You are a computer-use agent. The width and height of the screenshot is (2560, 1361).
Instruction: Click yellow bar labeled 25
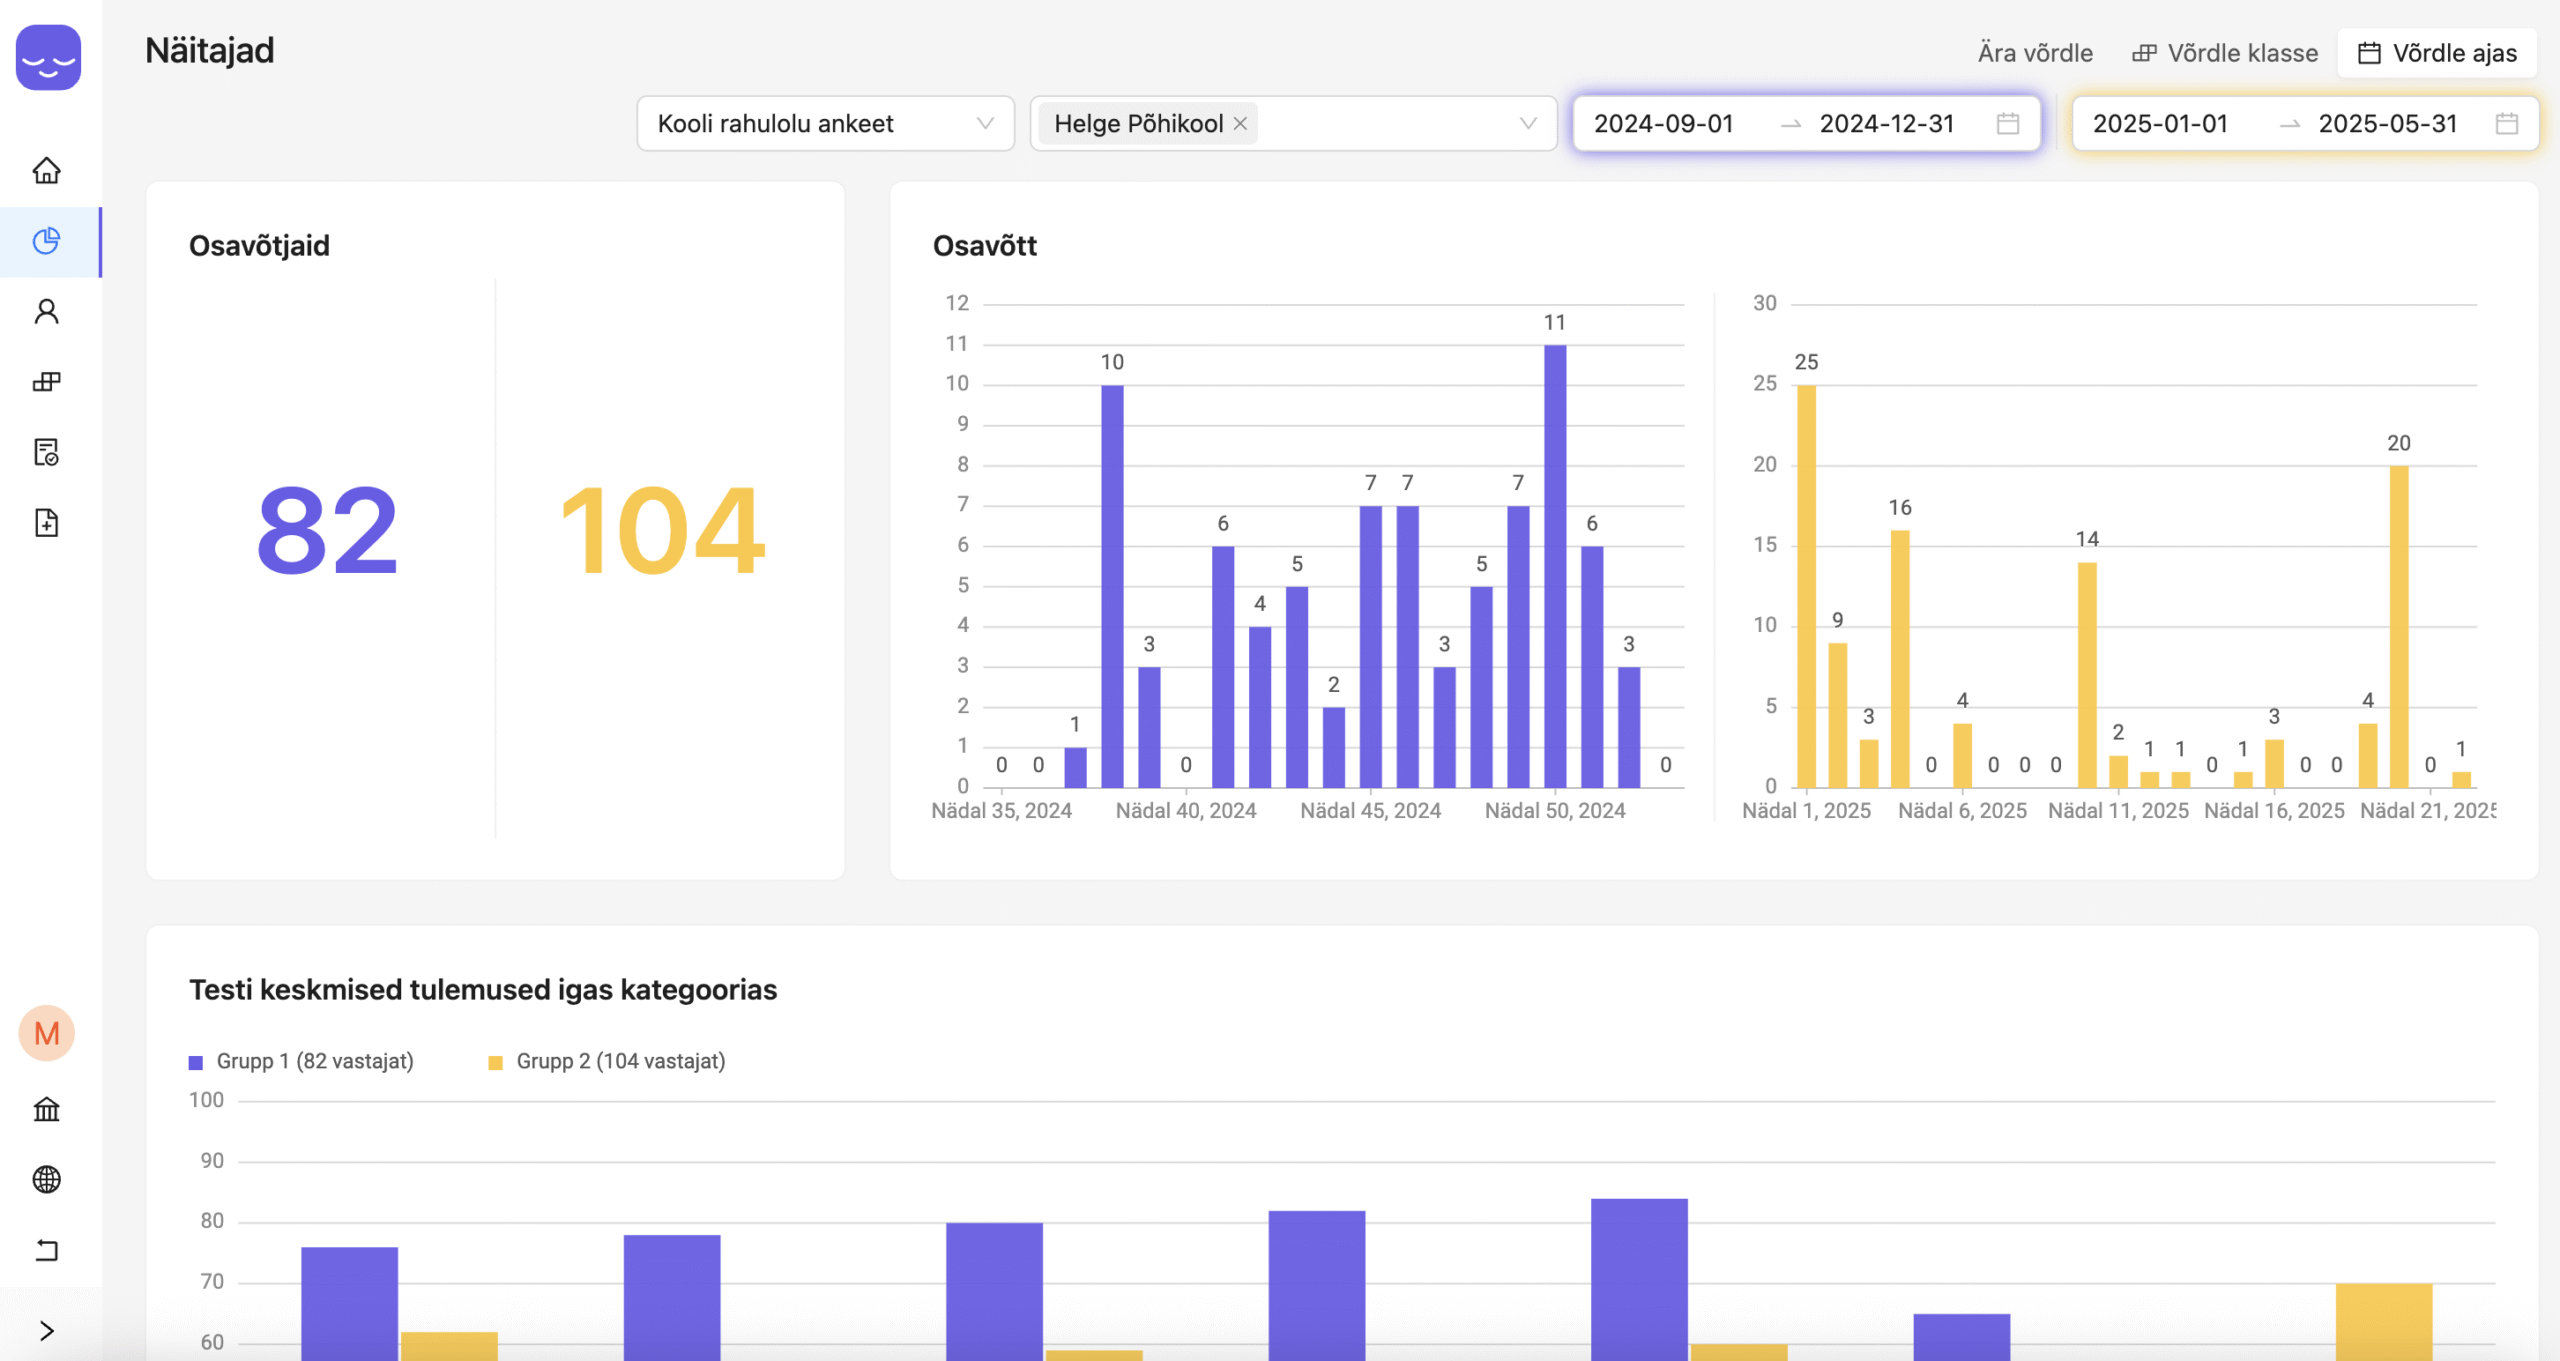coord(1806,586)
